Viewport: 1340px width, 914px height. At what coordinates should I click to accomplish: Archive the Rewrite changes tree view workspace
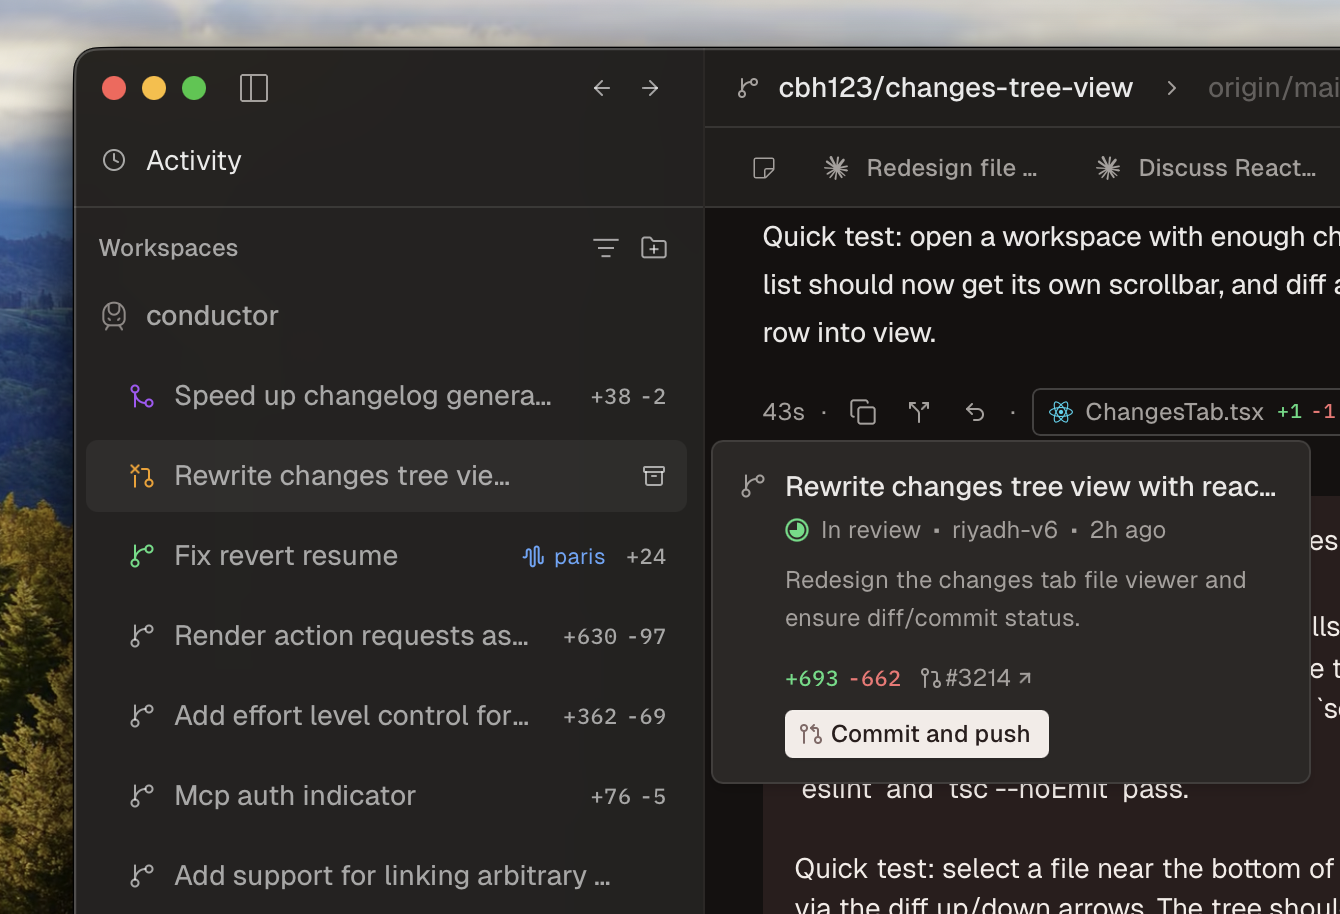coord(654,476)
